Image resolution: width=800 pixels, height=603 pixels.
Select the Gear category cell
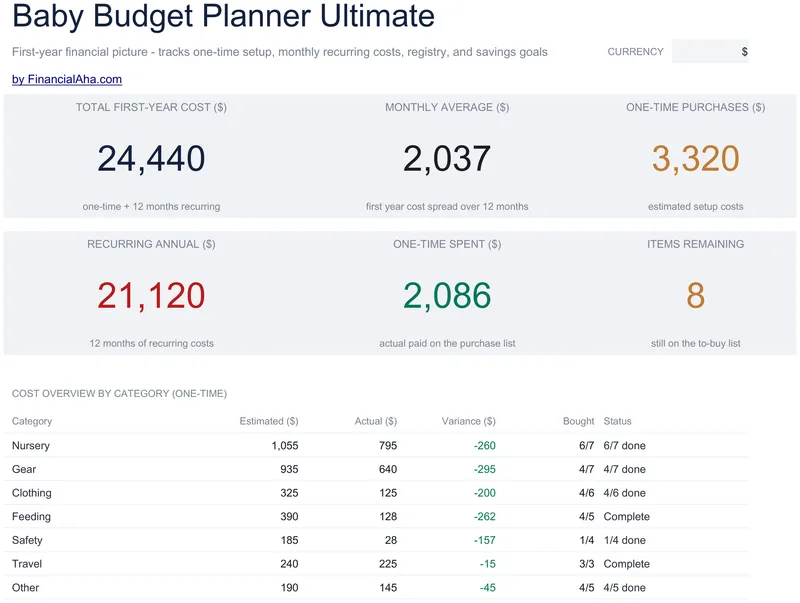[24, 469]
